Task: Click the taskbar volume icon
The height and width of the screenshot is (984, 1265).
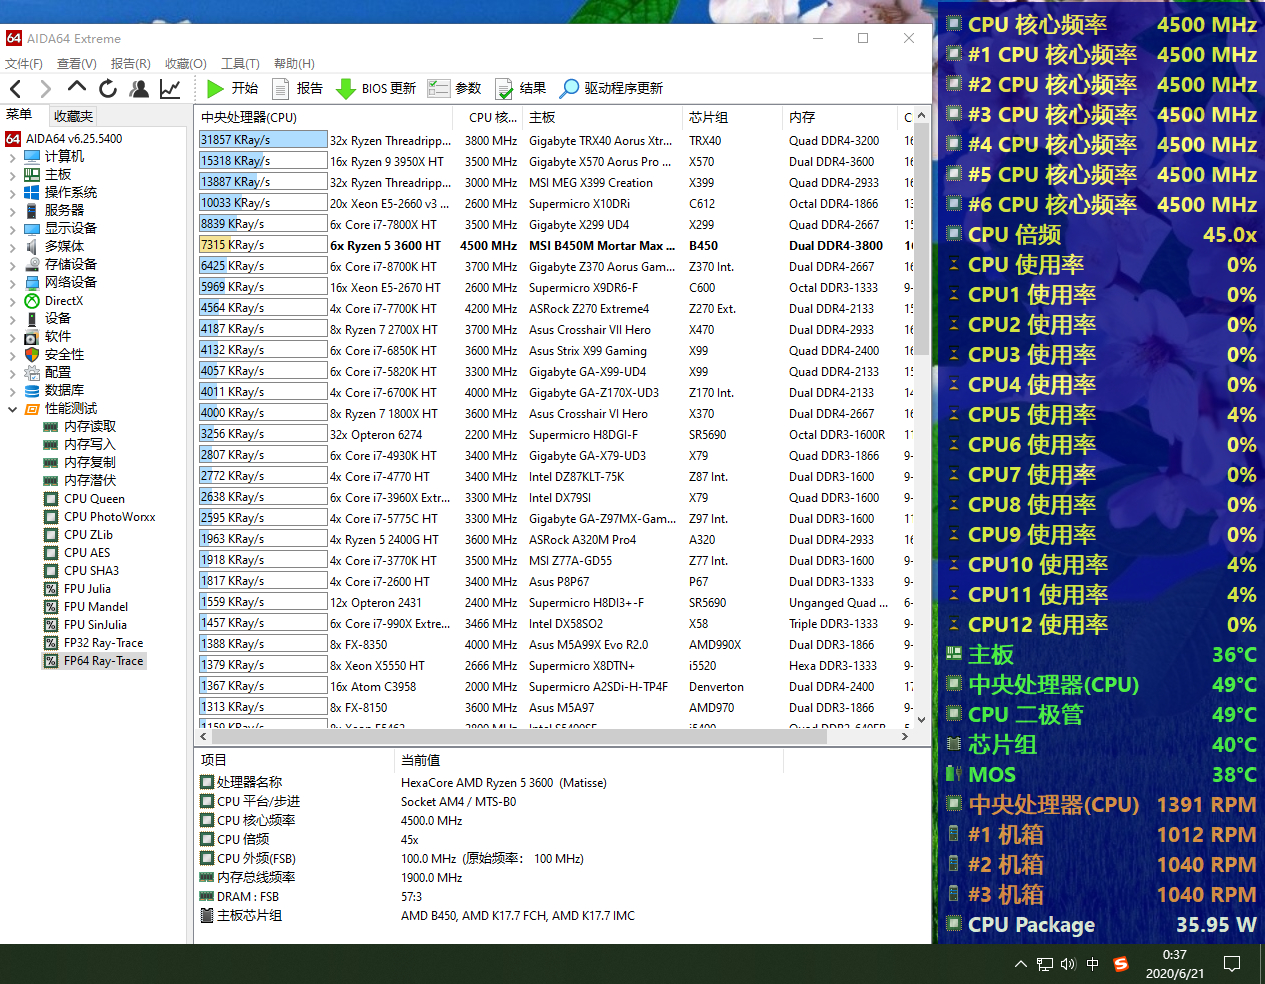Action: click(x=1068, y=964)
